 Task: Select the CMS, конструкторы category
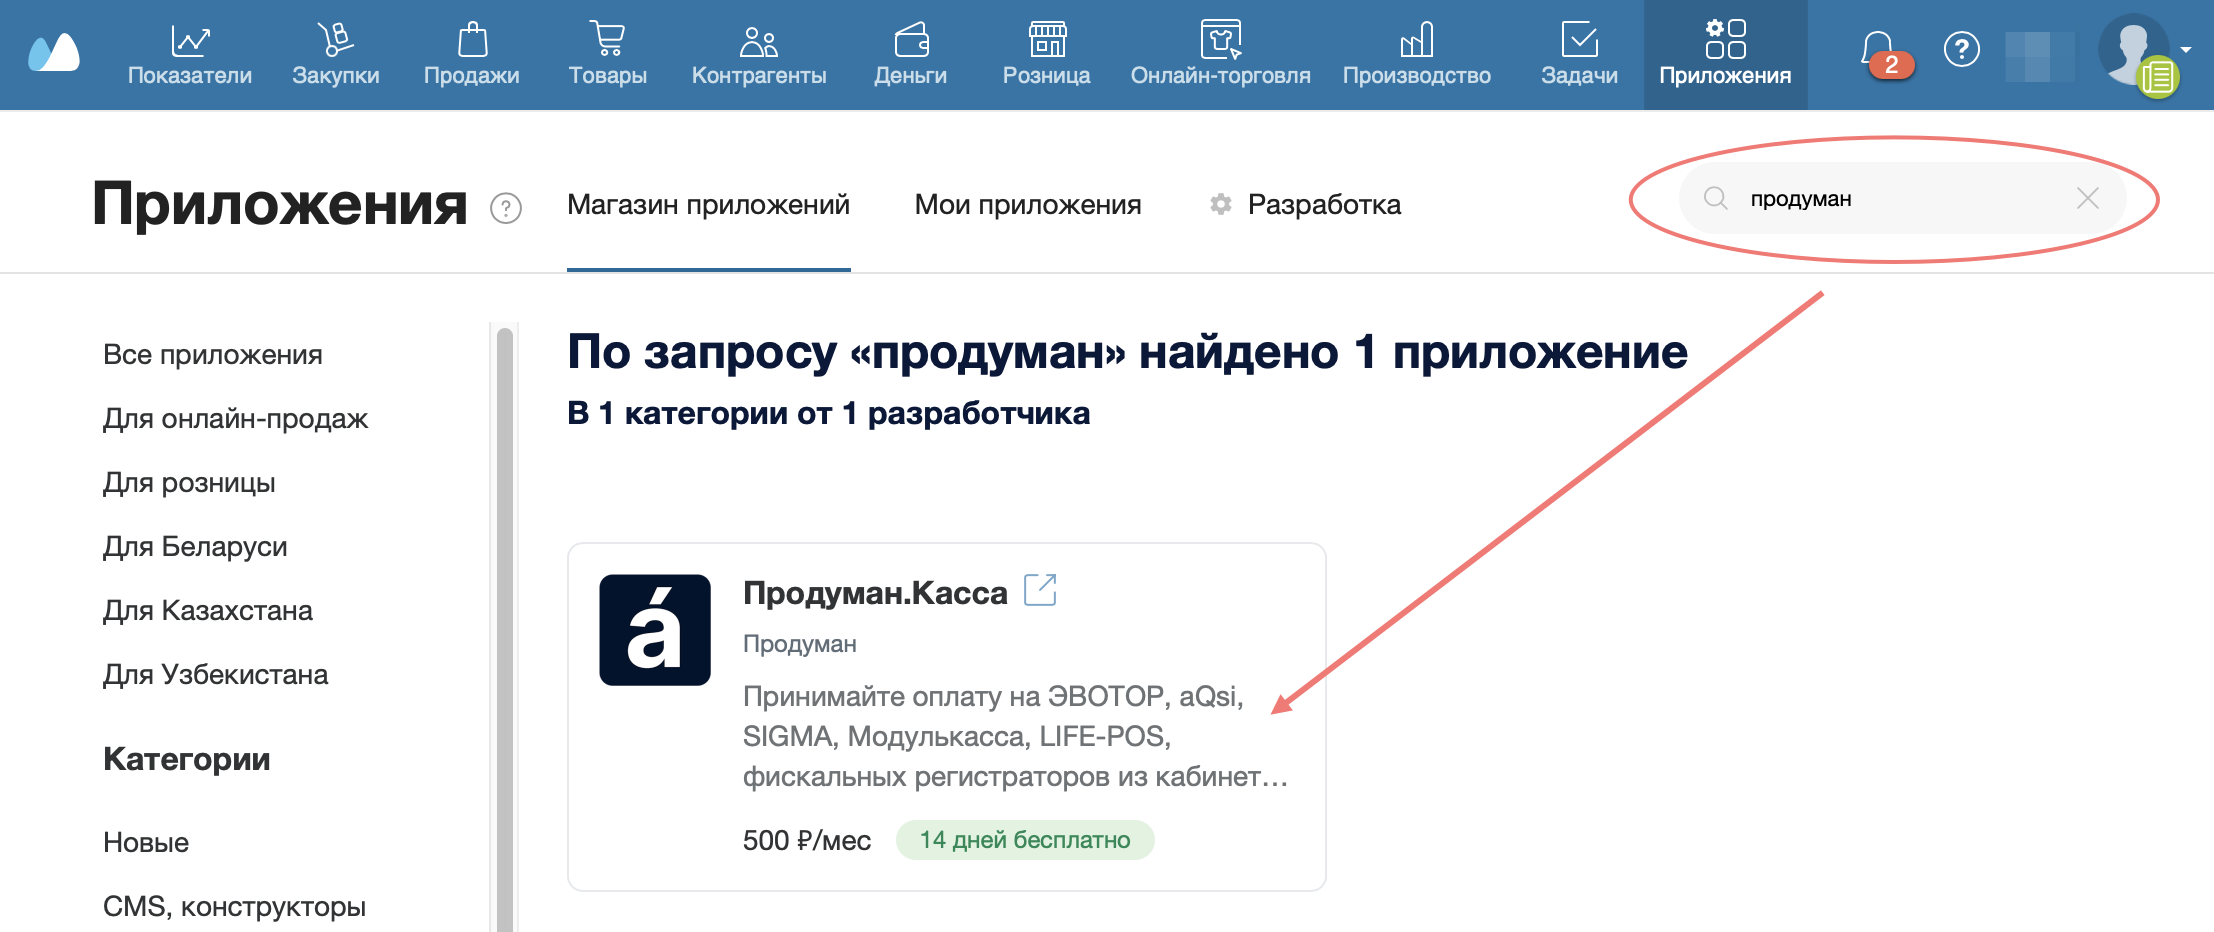[235, 907]
